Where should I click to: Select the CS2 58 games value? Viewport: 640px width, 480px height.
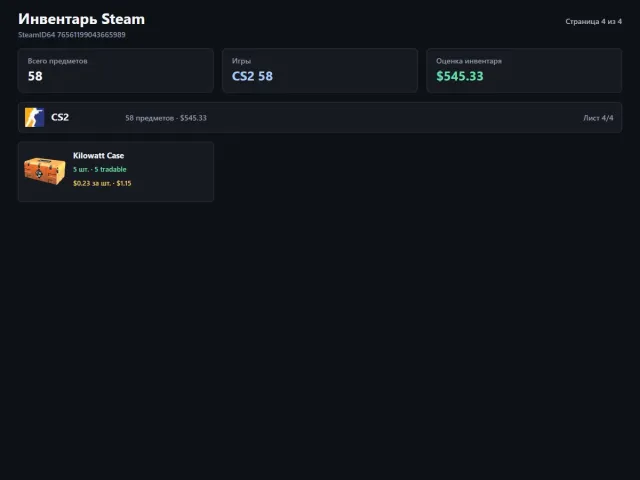click(252, 76)
